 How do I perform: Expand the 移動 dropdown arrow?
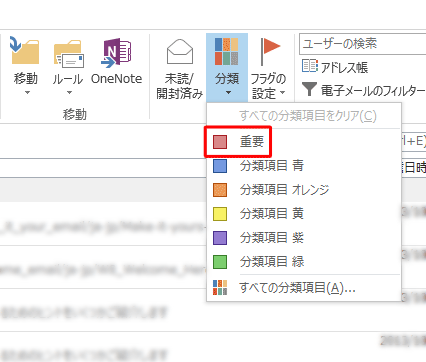[27, 92]
